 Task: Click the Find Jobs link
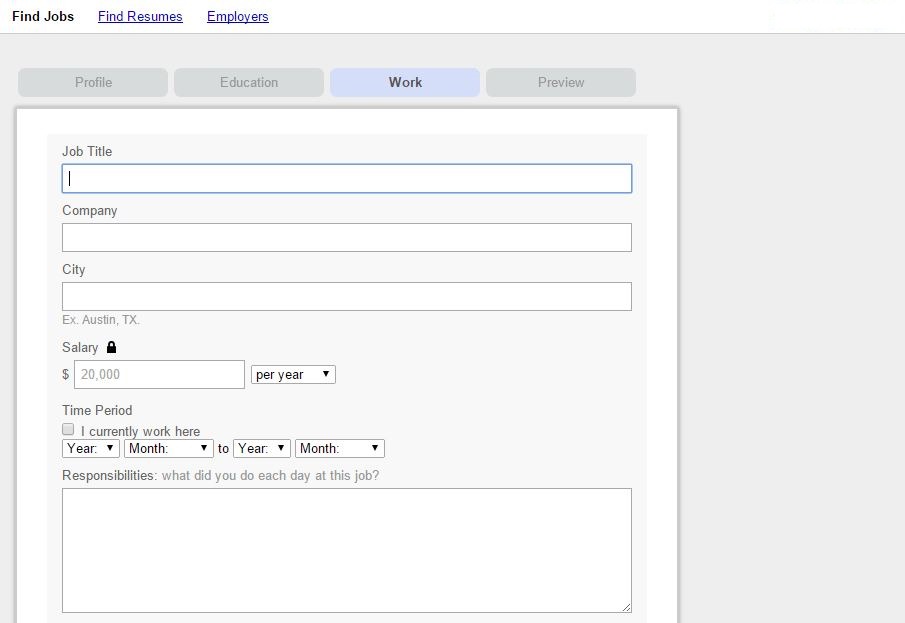coord(43,16)
